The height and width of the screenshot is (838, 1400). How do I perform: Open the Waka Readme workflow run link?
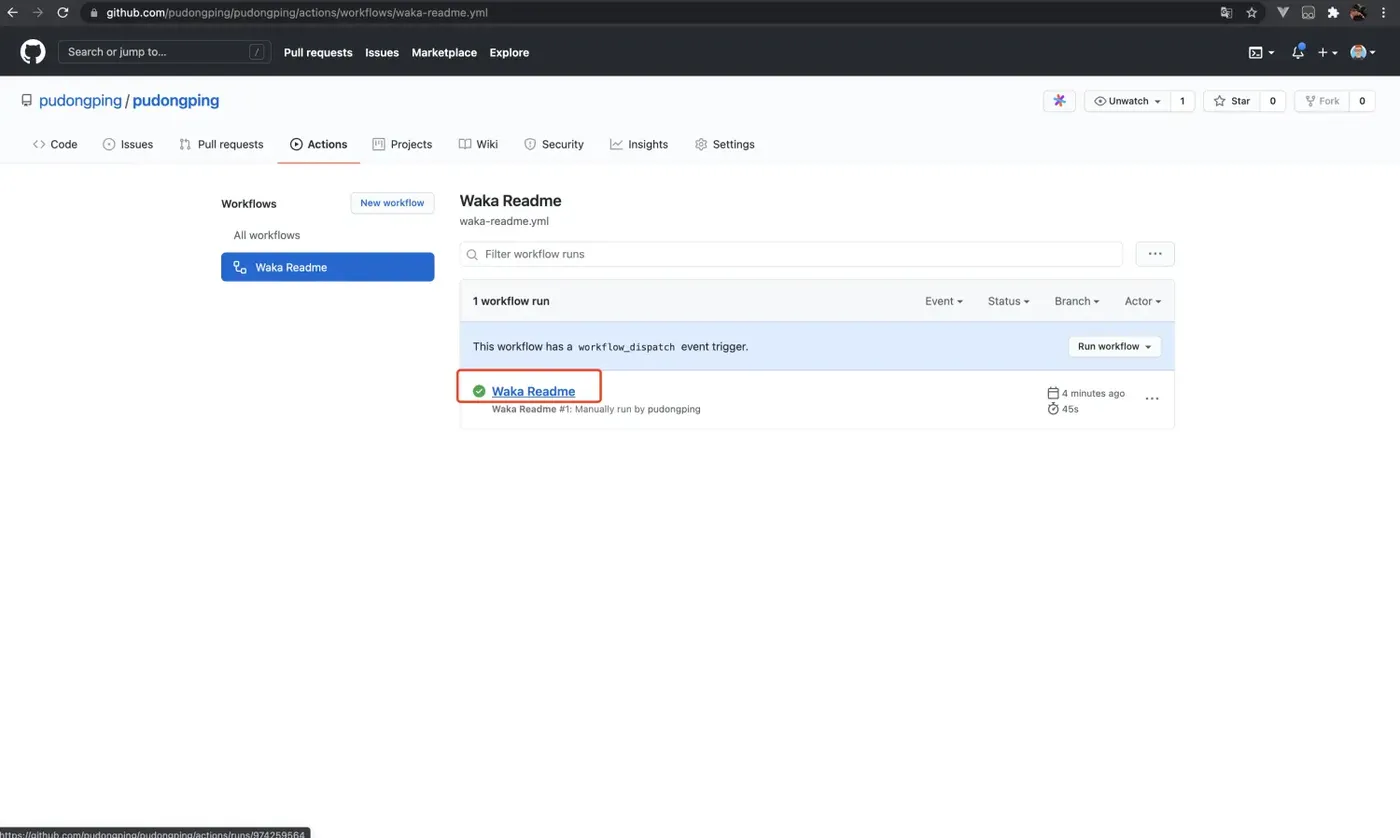pyautogui.click(x=533, y=391)
